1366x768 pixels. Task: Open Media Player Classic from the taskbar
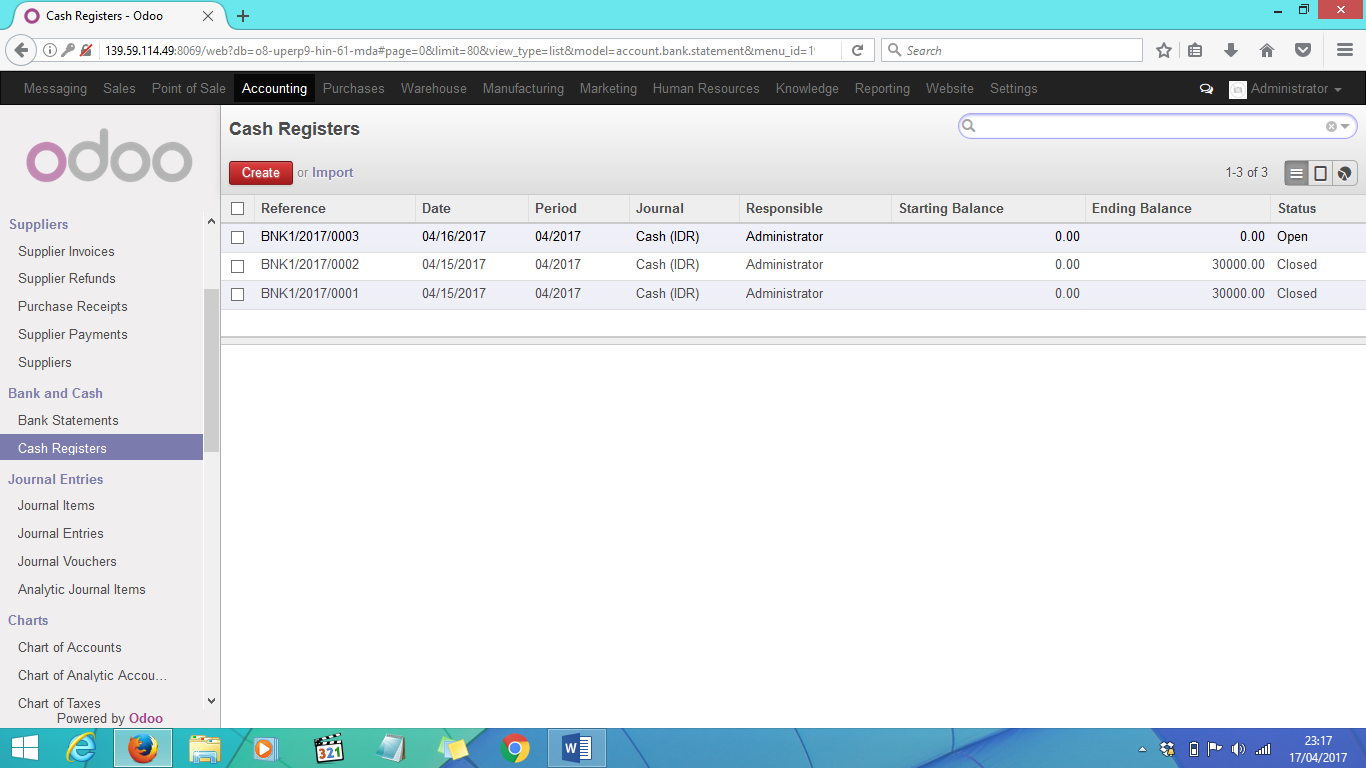[x=329, y=748]
